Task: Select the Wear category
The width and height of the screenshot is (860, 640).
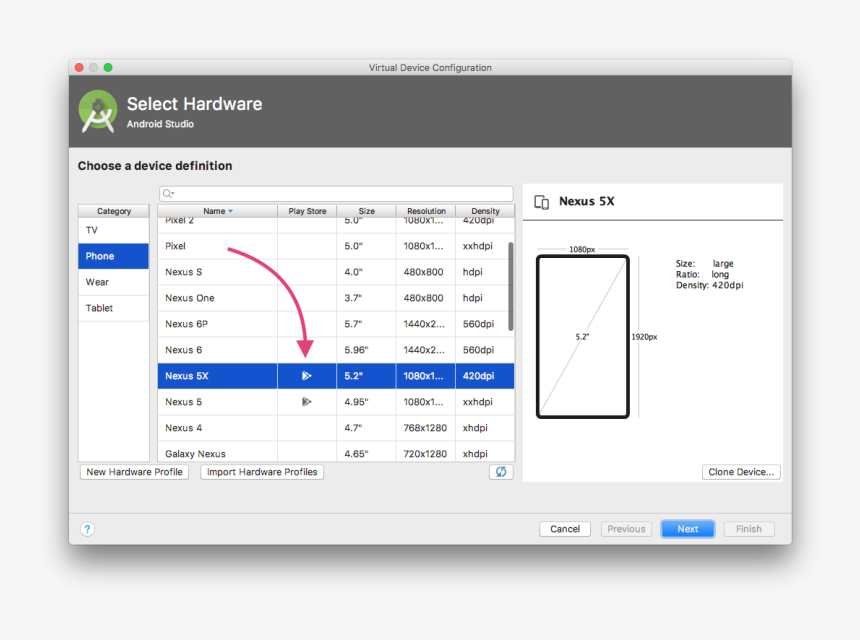Action: click(114, 282)
